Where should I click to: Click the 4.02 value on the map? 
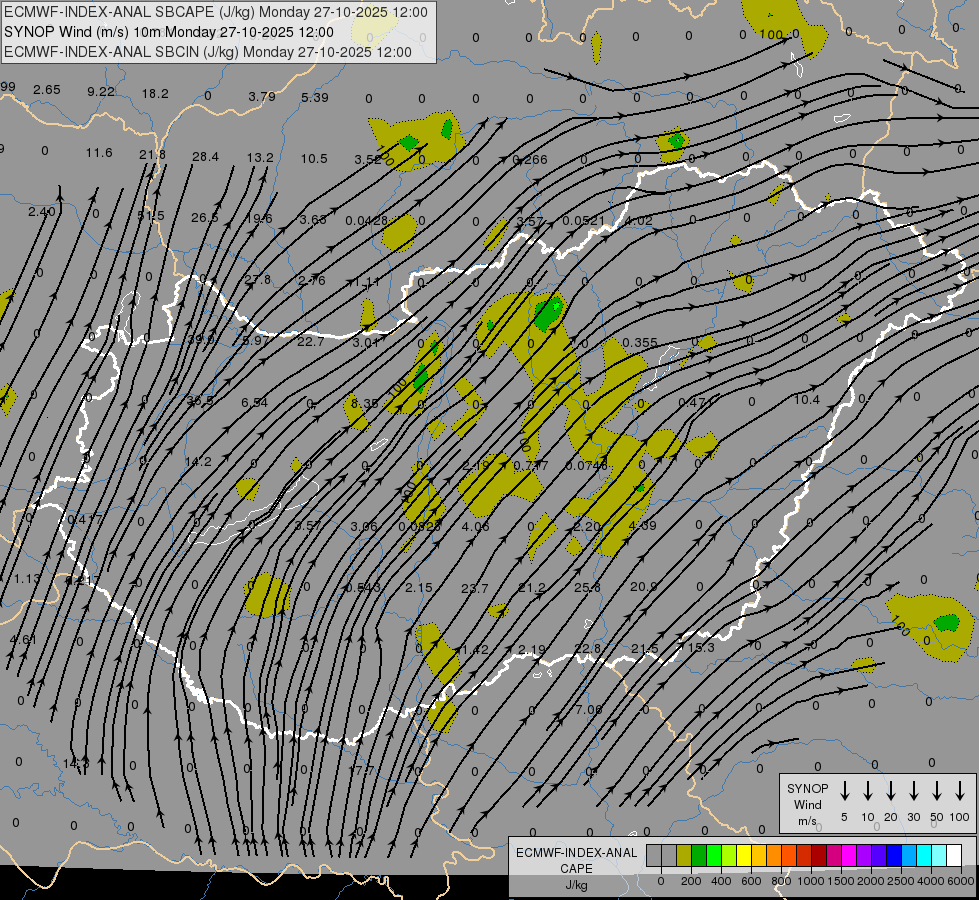(x=638, y=220)
